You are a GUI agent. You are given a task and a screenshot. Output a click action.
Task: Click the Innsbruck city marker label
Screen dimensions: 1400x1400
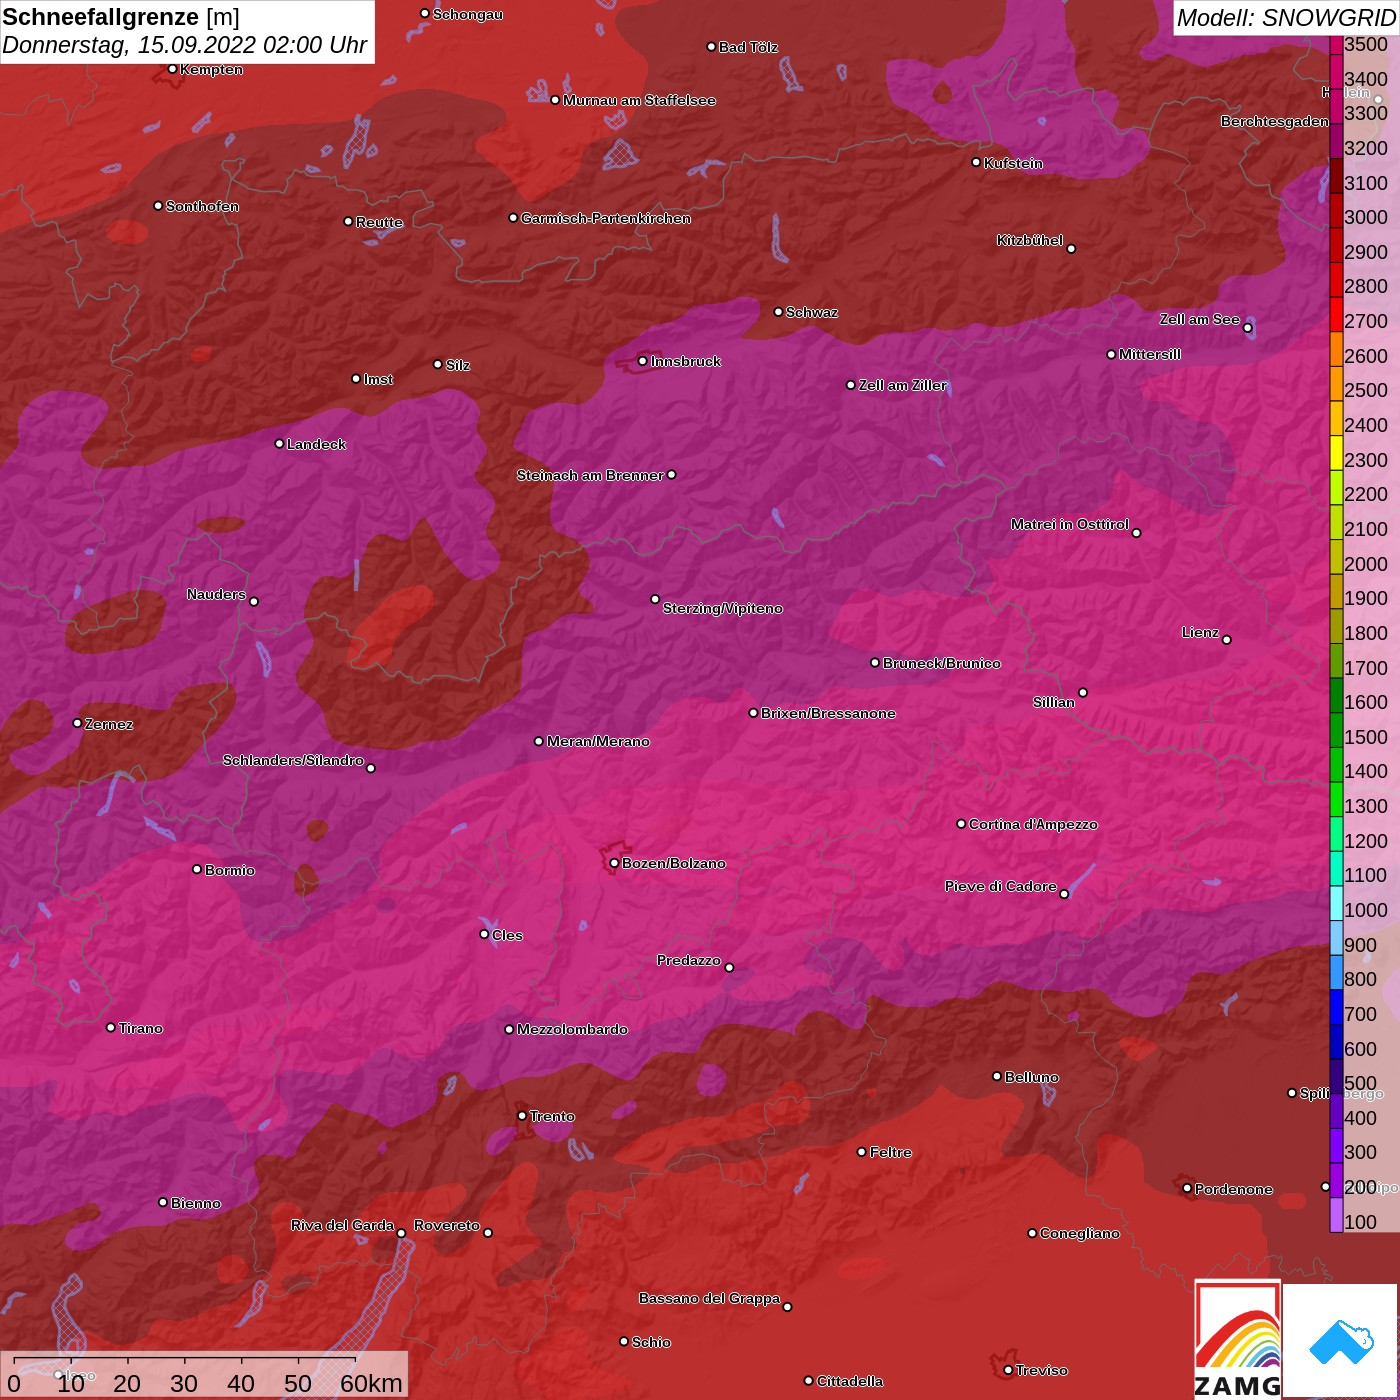pyautogui.click(x=686, y=361)
